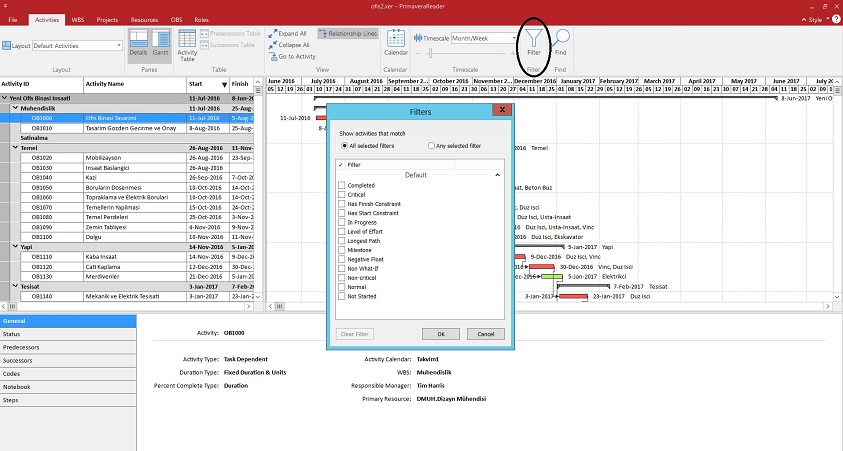The height and width of the screenshot is (451, 843).
Task: Toggle the Details pane icon
Action: pyautogui.click(x=140, y=43)
